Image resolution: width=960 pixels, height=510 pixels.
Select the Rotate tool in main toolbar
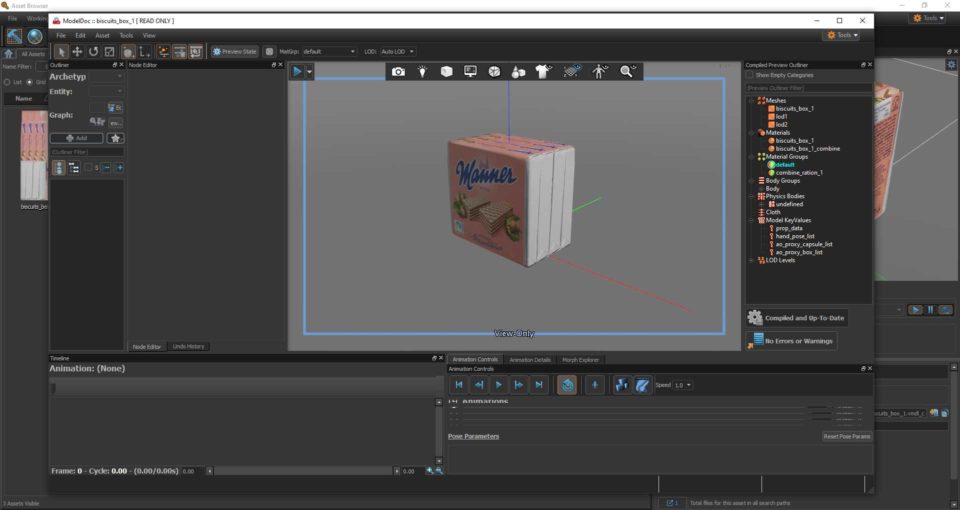pos(93,51)
